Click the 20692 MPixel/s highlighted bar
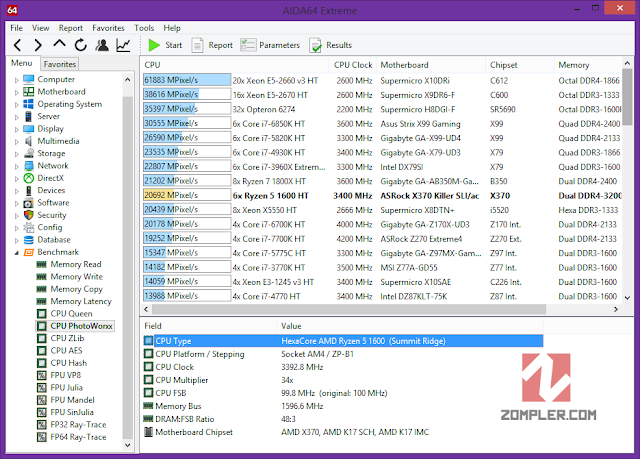 (x=187, y=195)
